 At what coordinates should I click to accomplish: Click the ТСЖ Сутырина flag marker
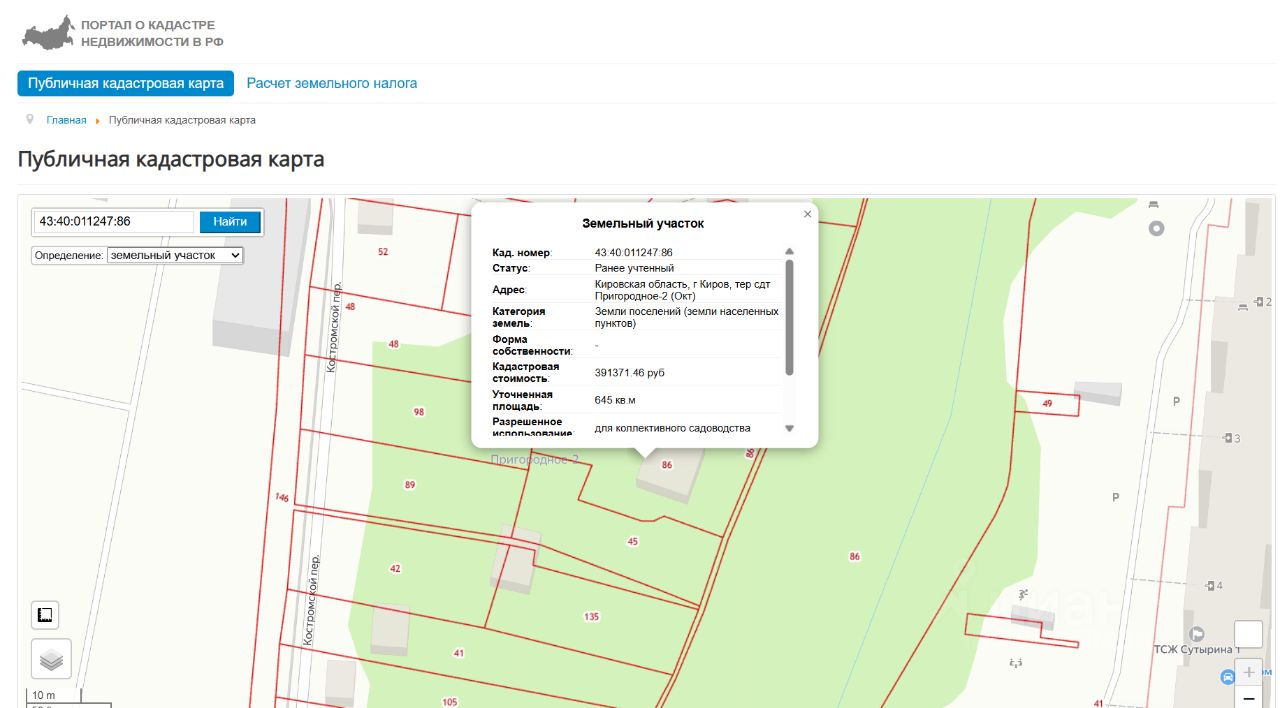[1196, 634]
